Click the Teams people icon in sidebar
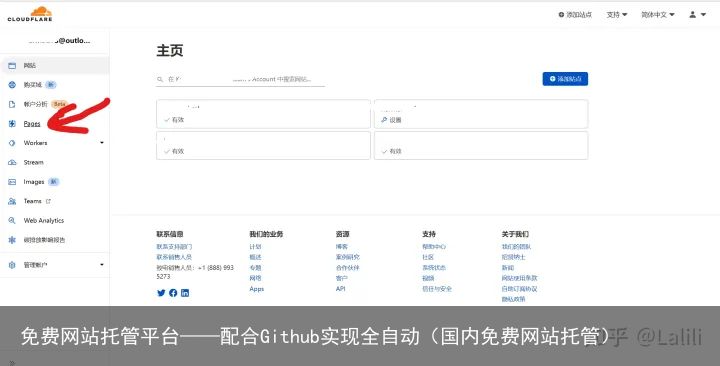The image size is (720, 366). pyautogui.click(x=12, y=201)
